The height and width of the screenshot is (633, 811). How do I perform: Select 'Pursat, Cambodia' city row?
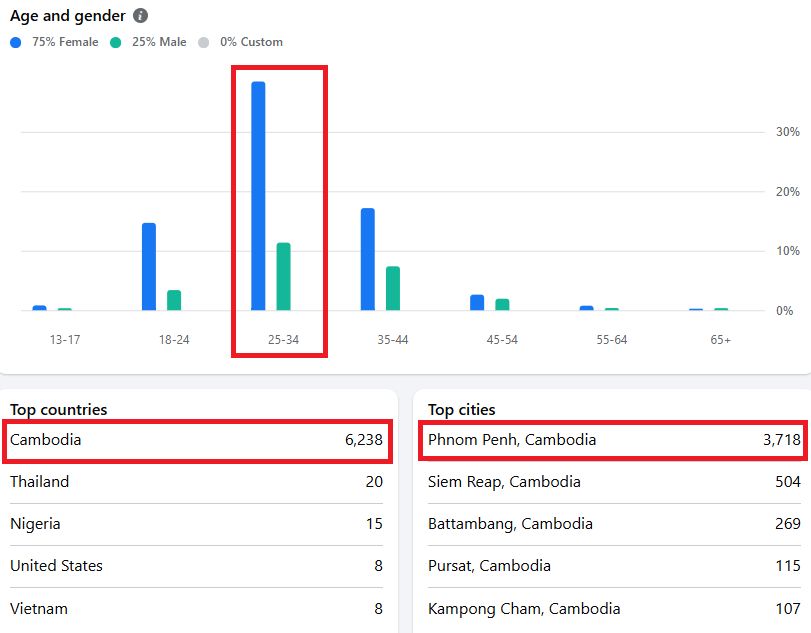click(614, 566)
